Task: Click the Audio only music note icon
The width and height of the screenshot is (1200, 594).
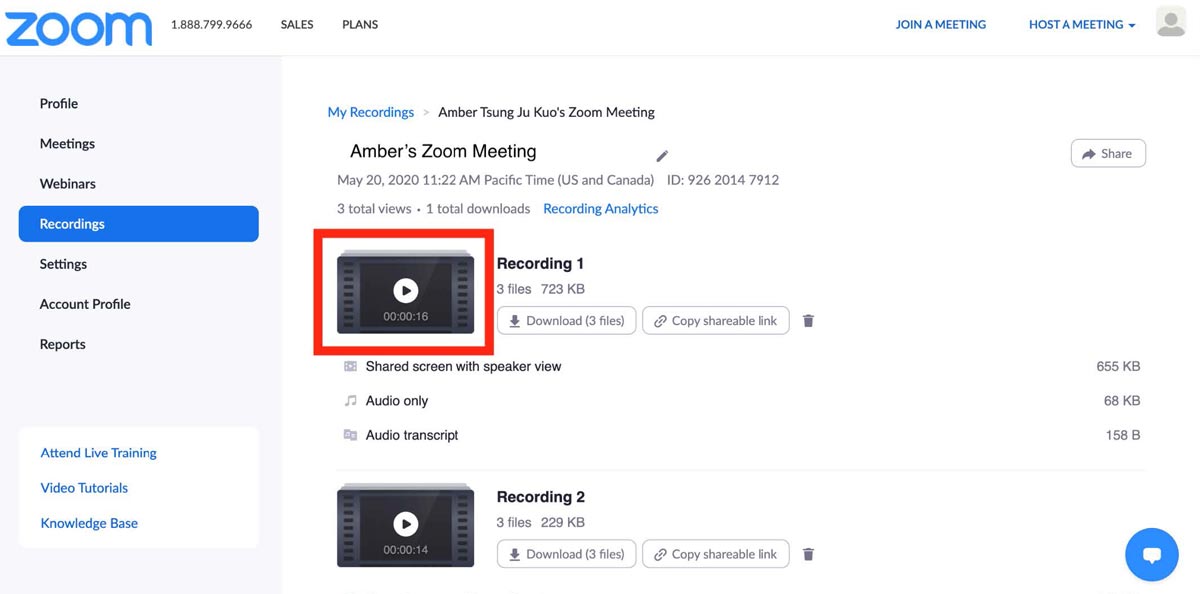Action: 351,400
